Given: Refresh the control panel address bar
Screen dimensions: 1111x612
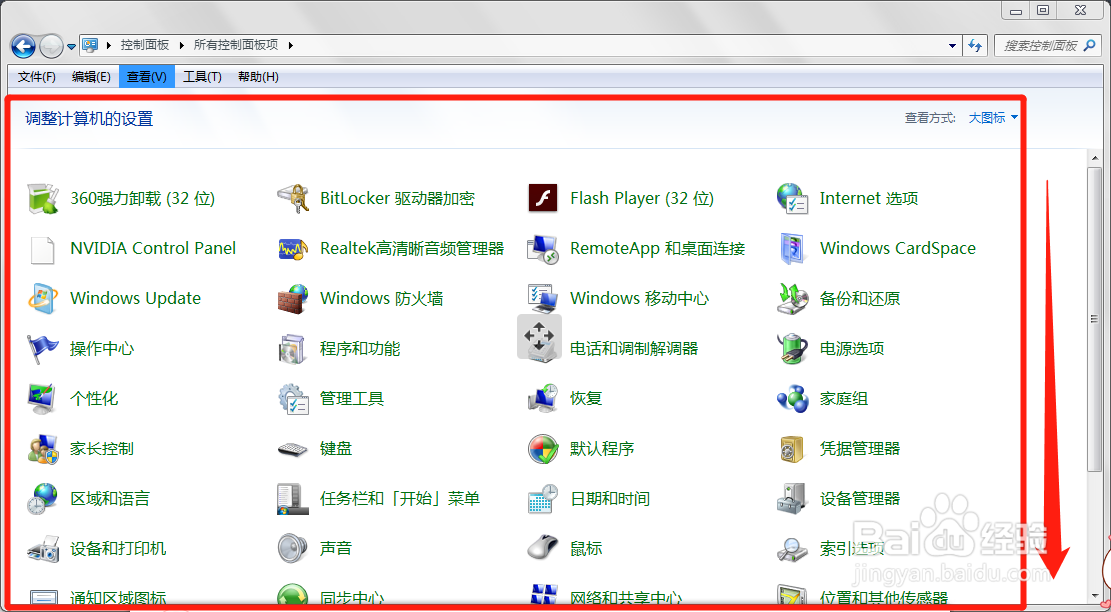Looking at the screenshot, I should coord(976,45).
